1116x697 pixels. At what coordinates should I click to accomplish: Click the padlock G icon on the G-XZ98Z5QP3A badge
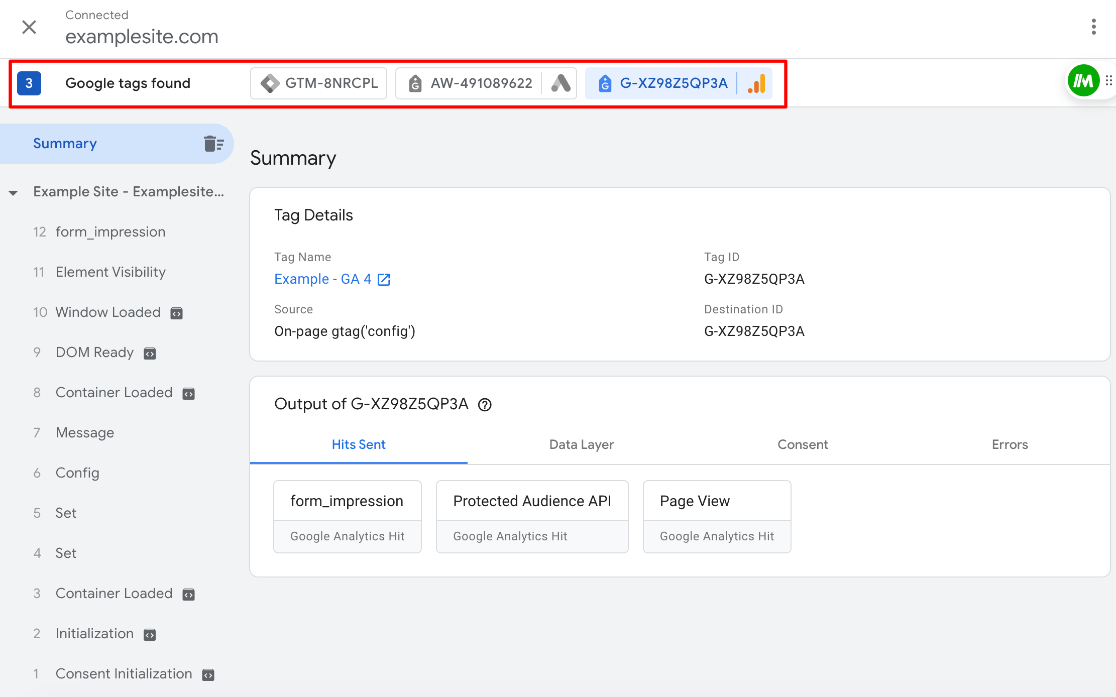pyautogui.click(x=605, y=83)
